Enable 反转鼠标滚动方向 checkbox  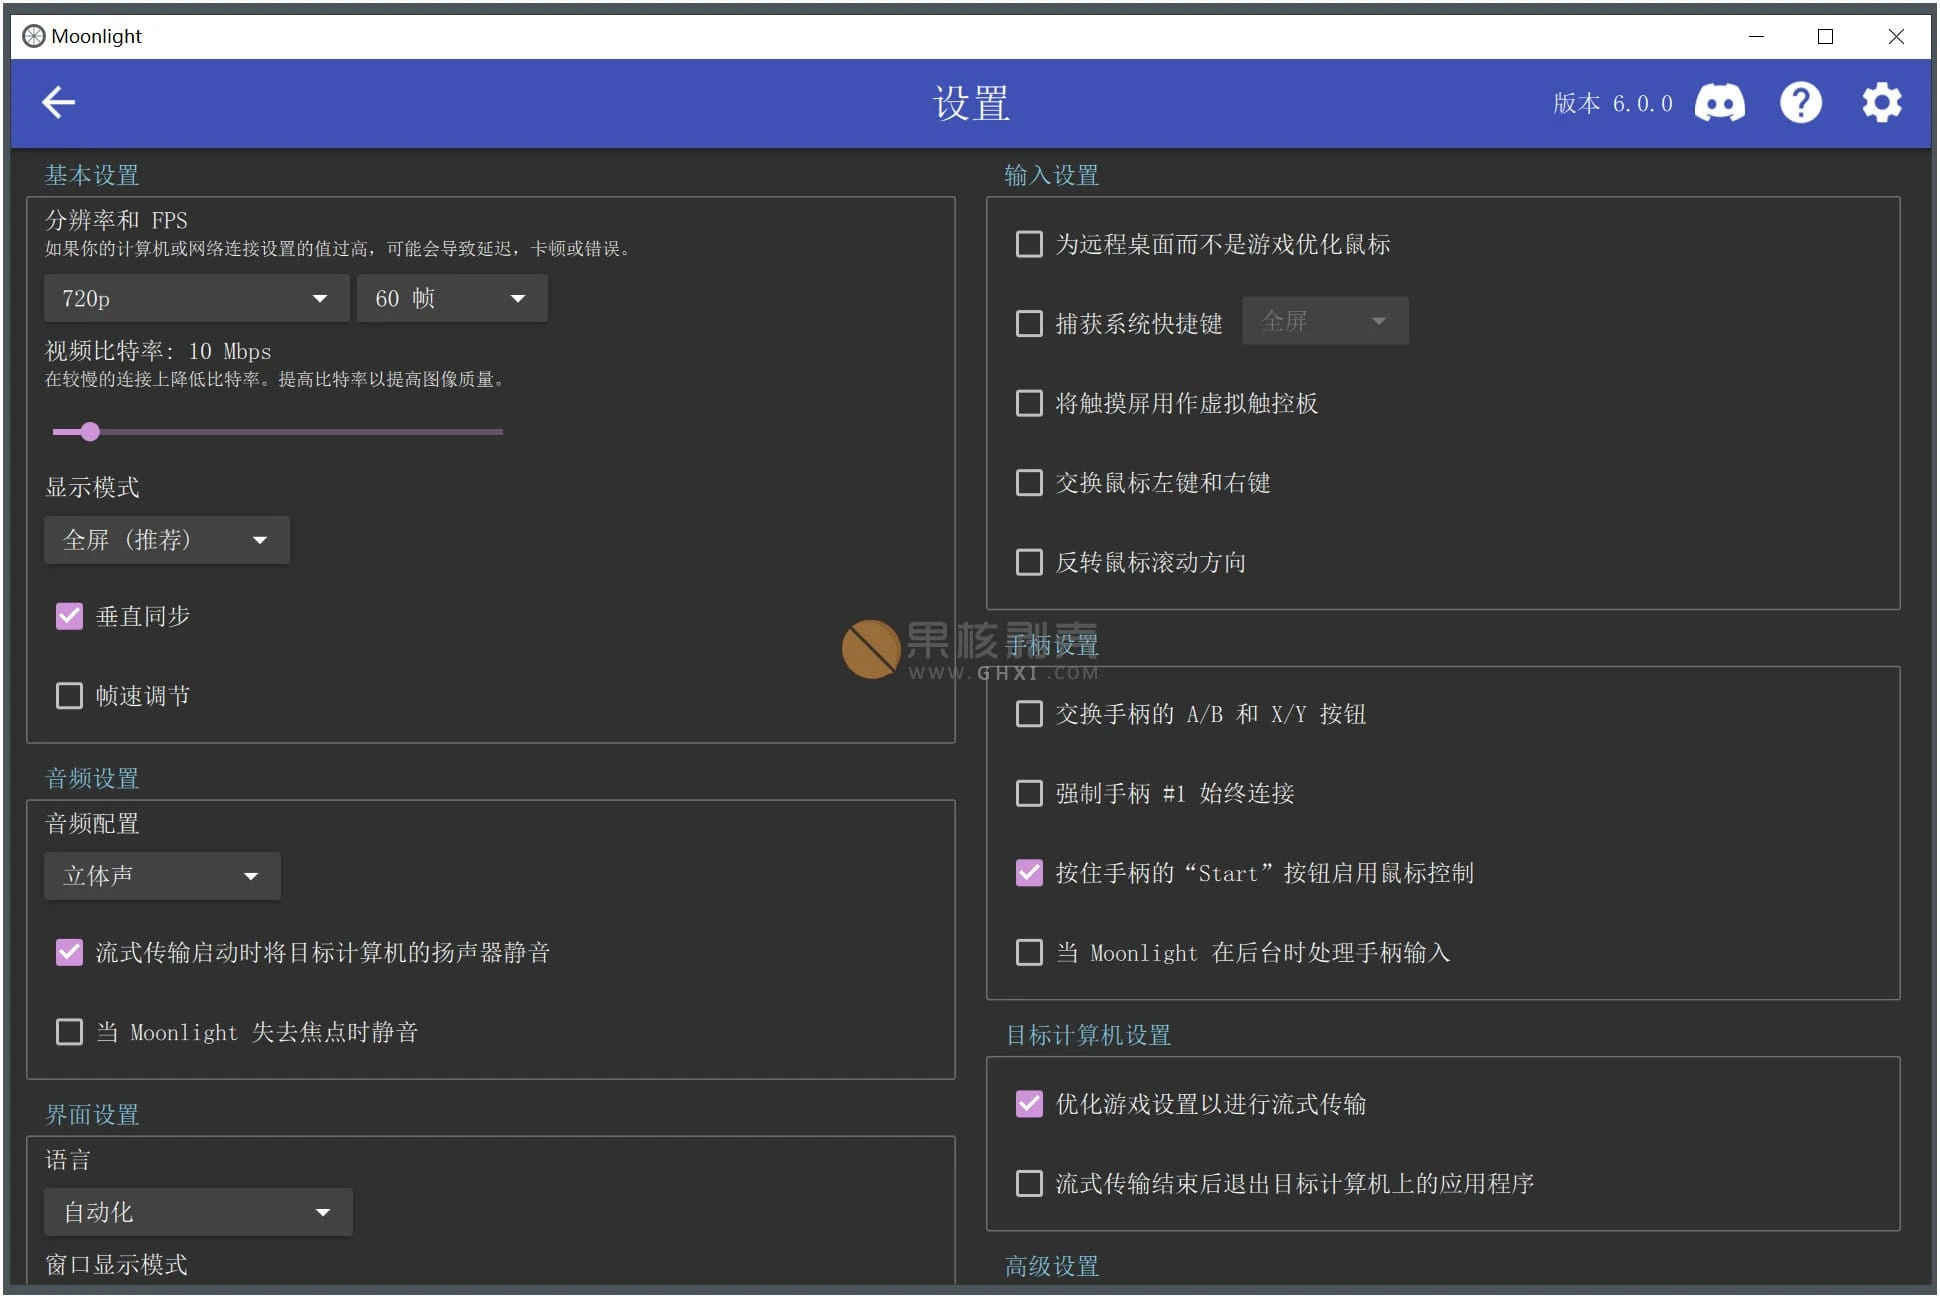point(1029,562)
